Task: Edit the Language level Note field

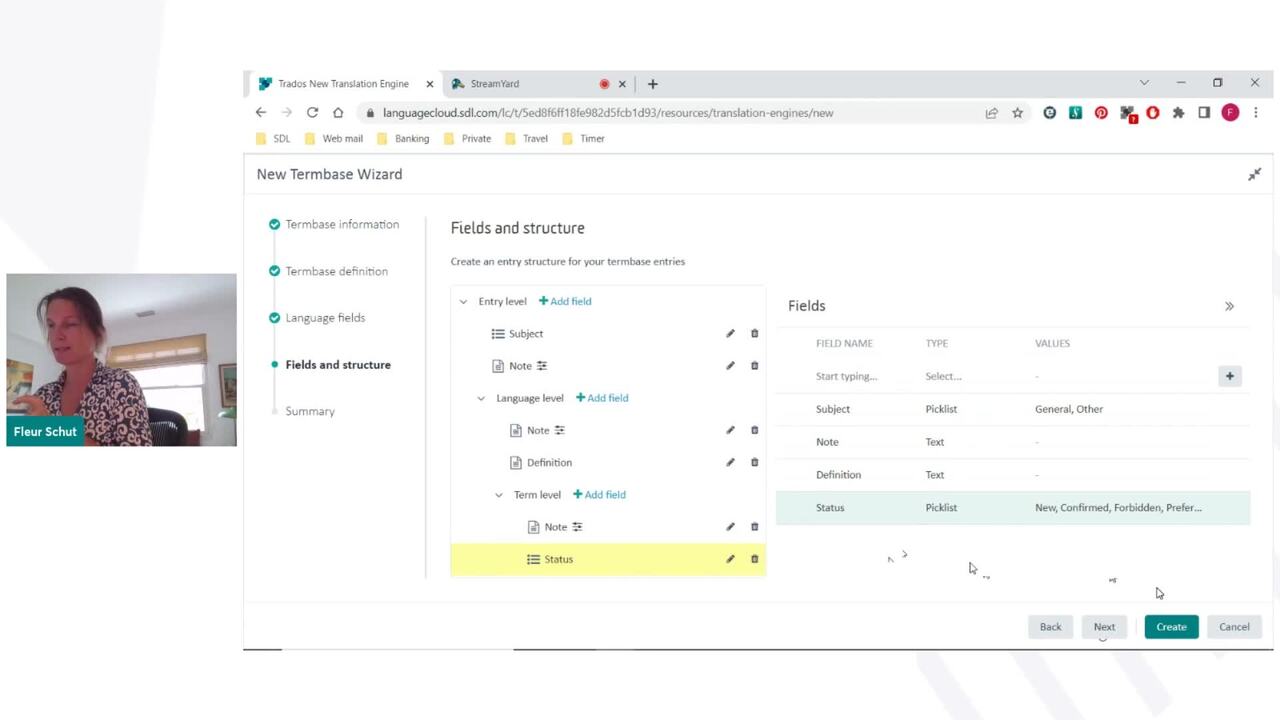Action: point(730,430)
